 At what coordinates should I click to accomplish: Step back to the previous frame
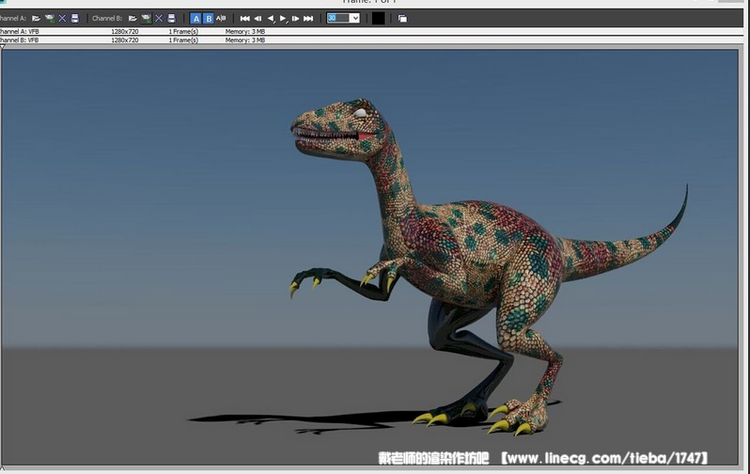click(258, 19)
